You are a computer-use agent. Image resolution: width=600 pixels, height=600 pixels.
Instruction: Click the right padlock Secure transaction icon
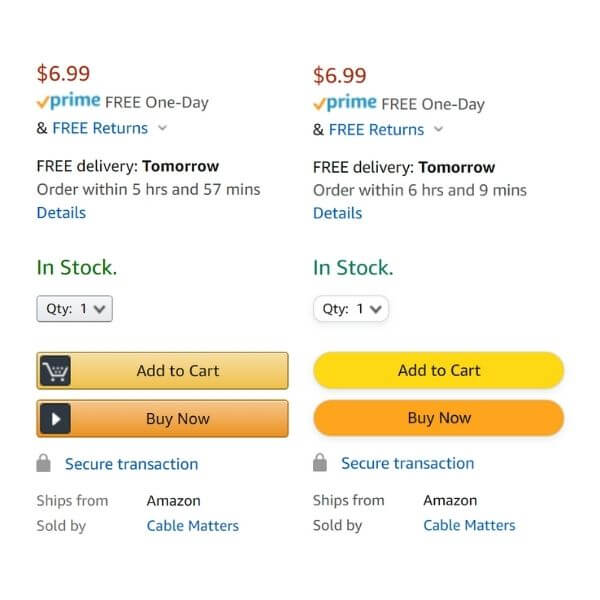[x=320, y=463]
